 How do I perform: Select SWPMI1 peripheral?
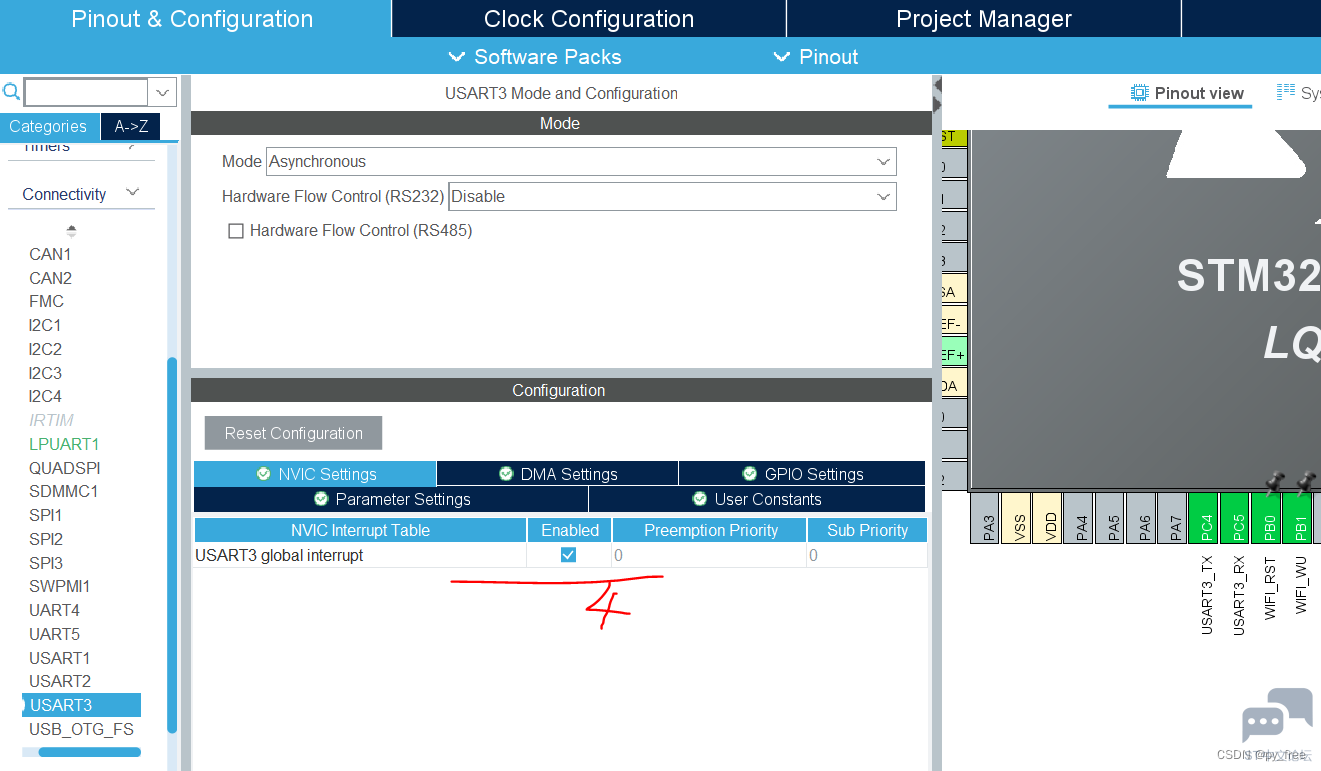coord(59,586)
